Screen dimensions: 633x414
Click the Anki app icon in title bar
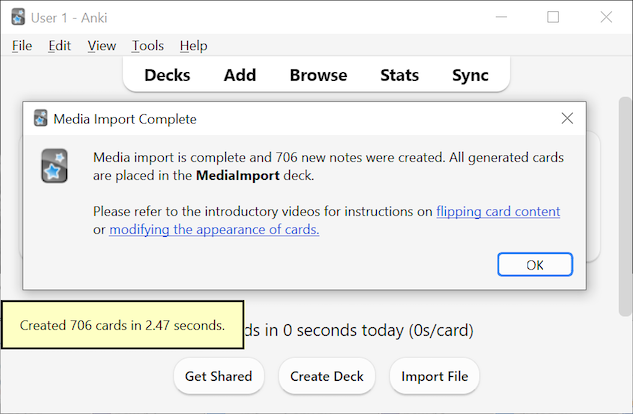18,17
